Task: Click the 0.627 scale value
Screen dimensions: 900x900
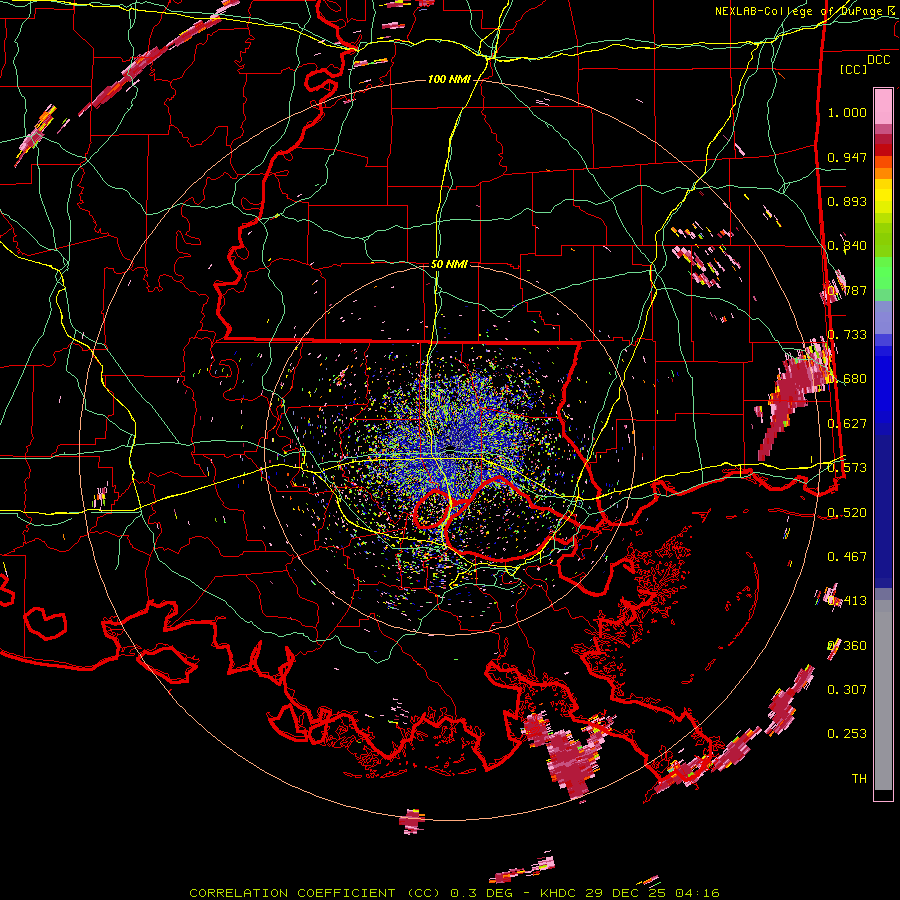Action: pyautogui.click(x=847, y=424)
